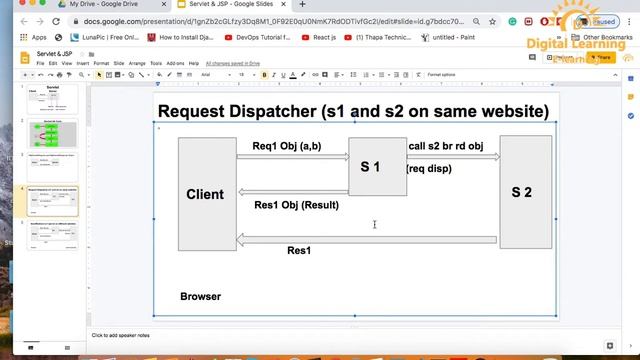Open the new slide layout dropdown arrow
640x360 pixels.
(32, 75)
